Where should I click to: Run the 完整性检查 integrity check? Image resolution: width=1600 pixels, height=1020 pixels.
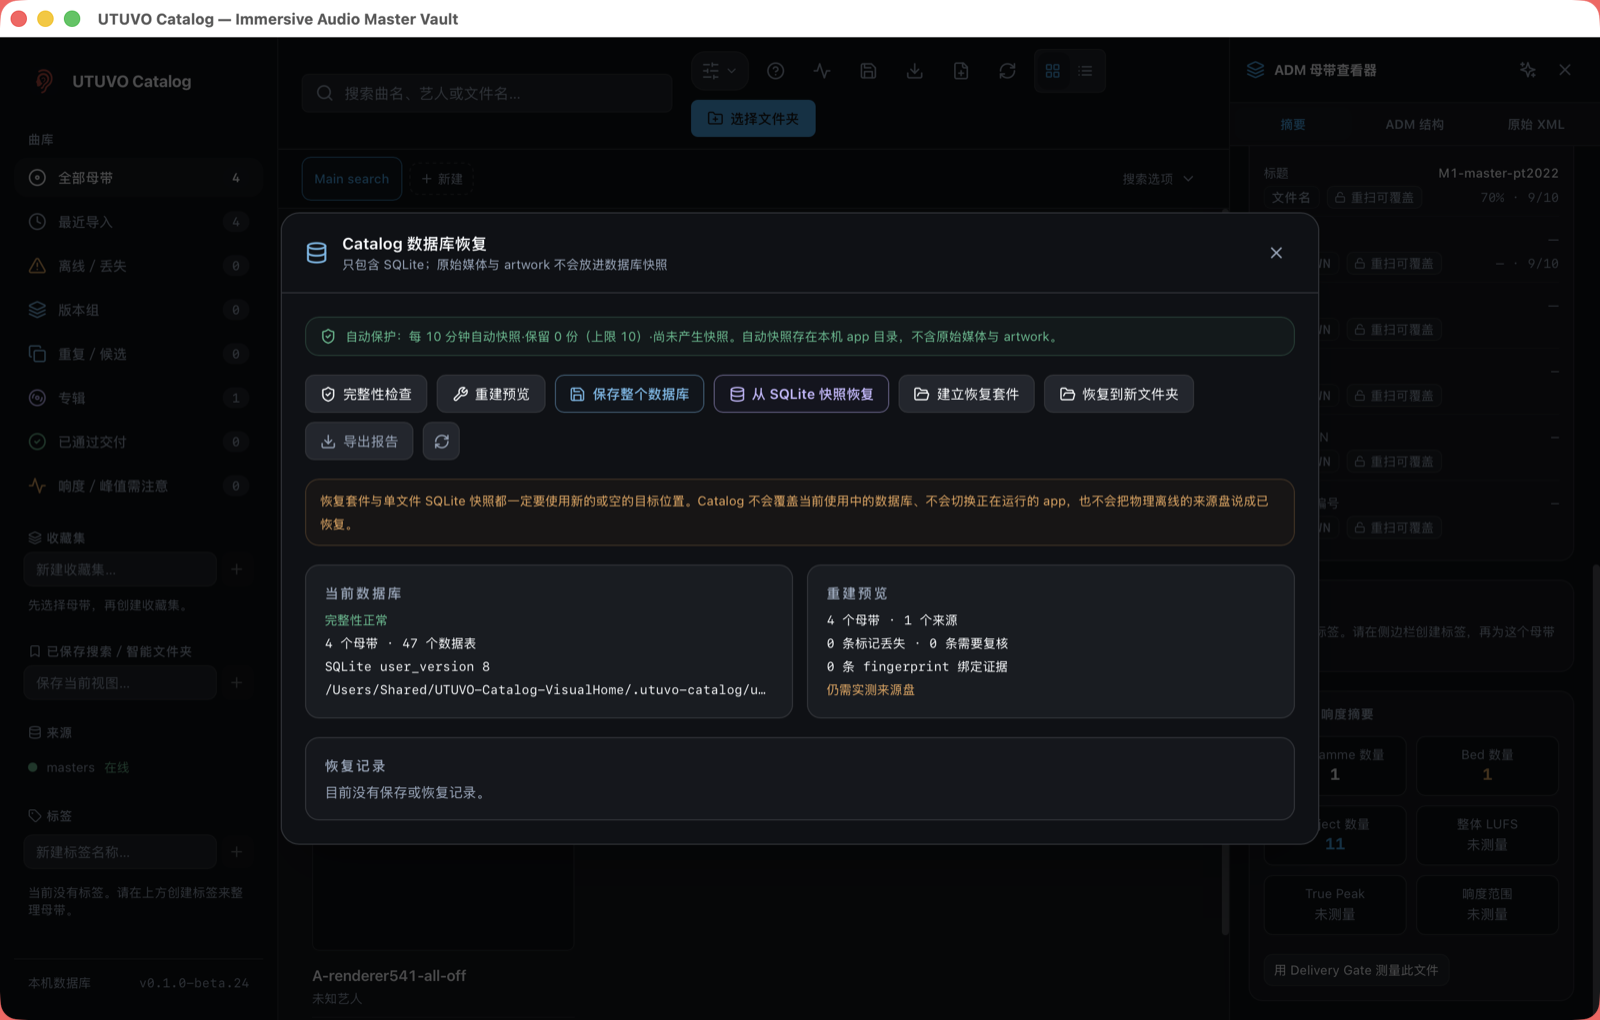click(x=366, y=394)
